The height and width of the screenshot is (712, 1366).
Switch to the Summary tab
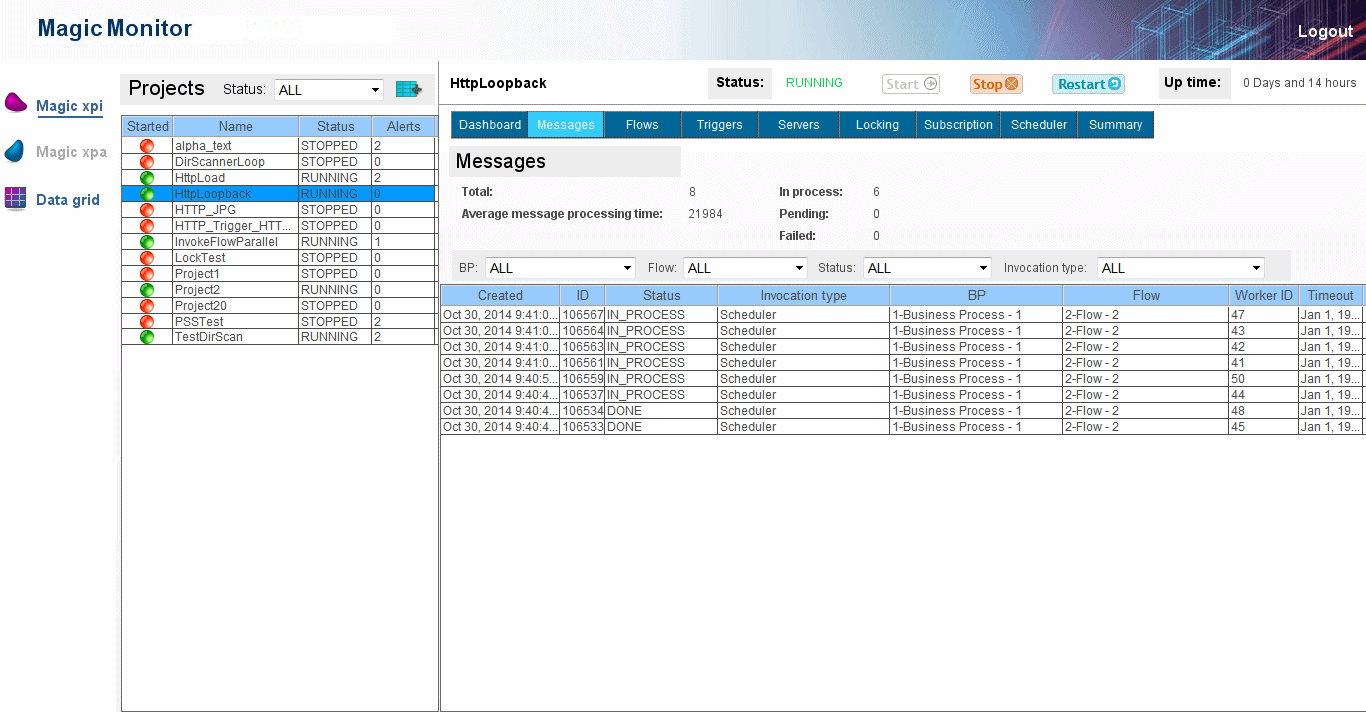coord(1115,125)
